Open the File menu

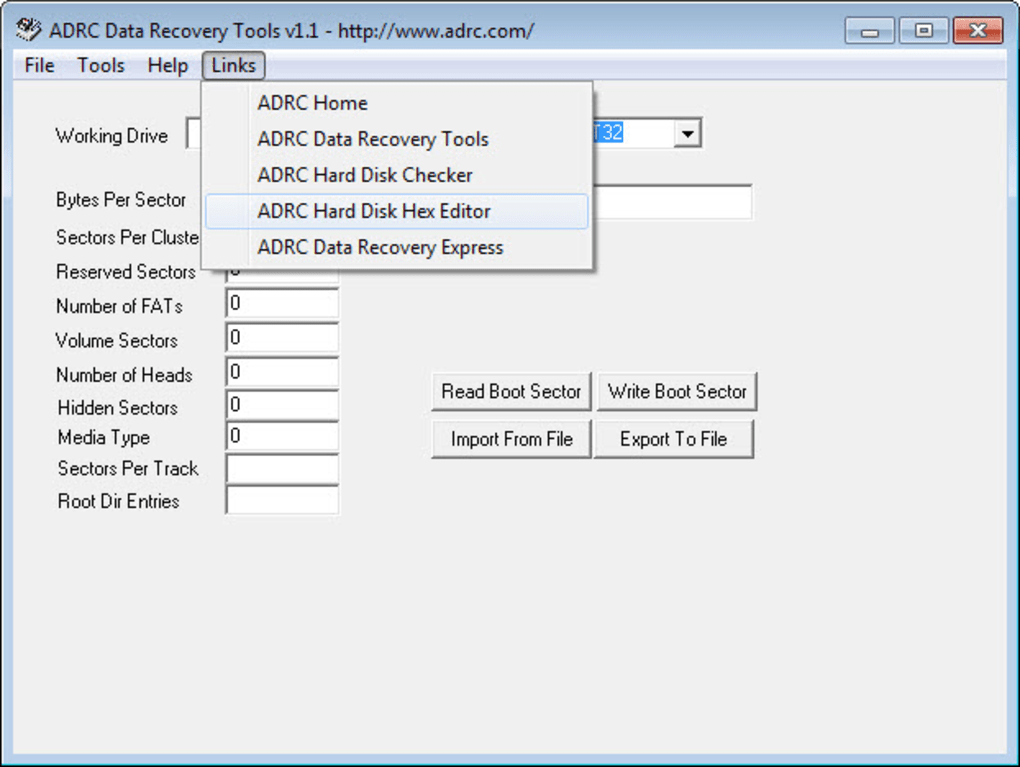pos(39,65)
